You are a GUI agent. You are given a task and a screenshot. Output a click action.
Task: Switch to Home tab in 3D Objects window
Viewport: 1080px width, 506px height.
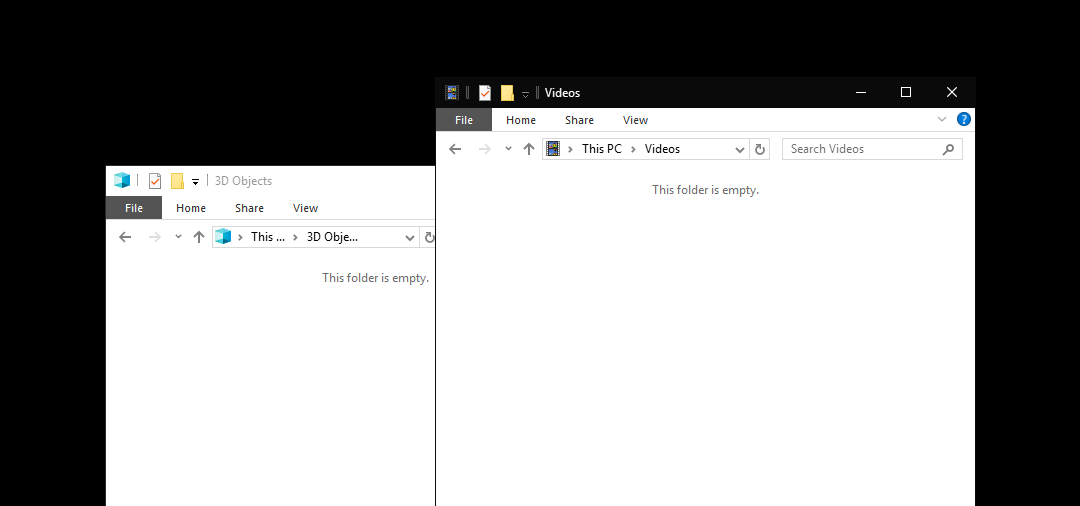[191, 208]
